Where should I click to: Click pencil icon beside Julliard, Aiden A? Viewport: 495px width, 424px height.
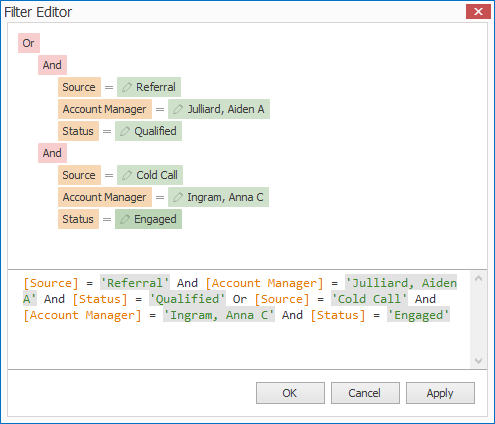(x=178, y=109)
